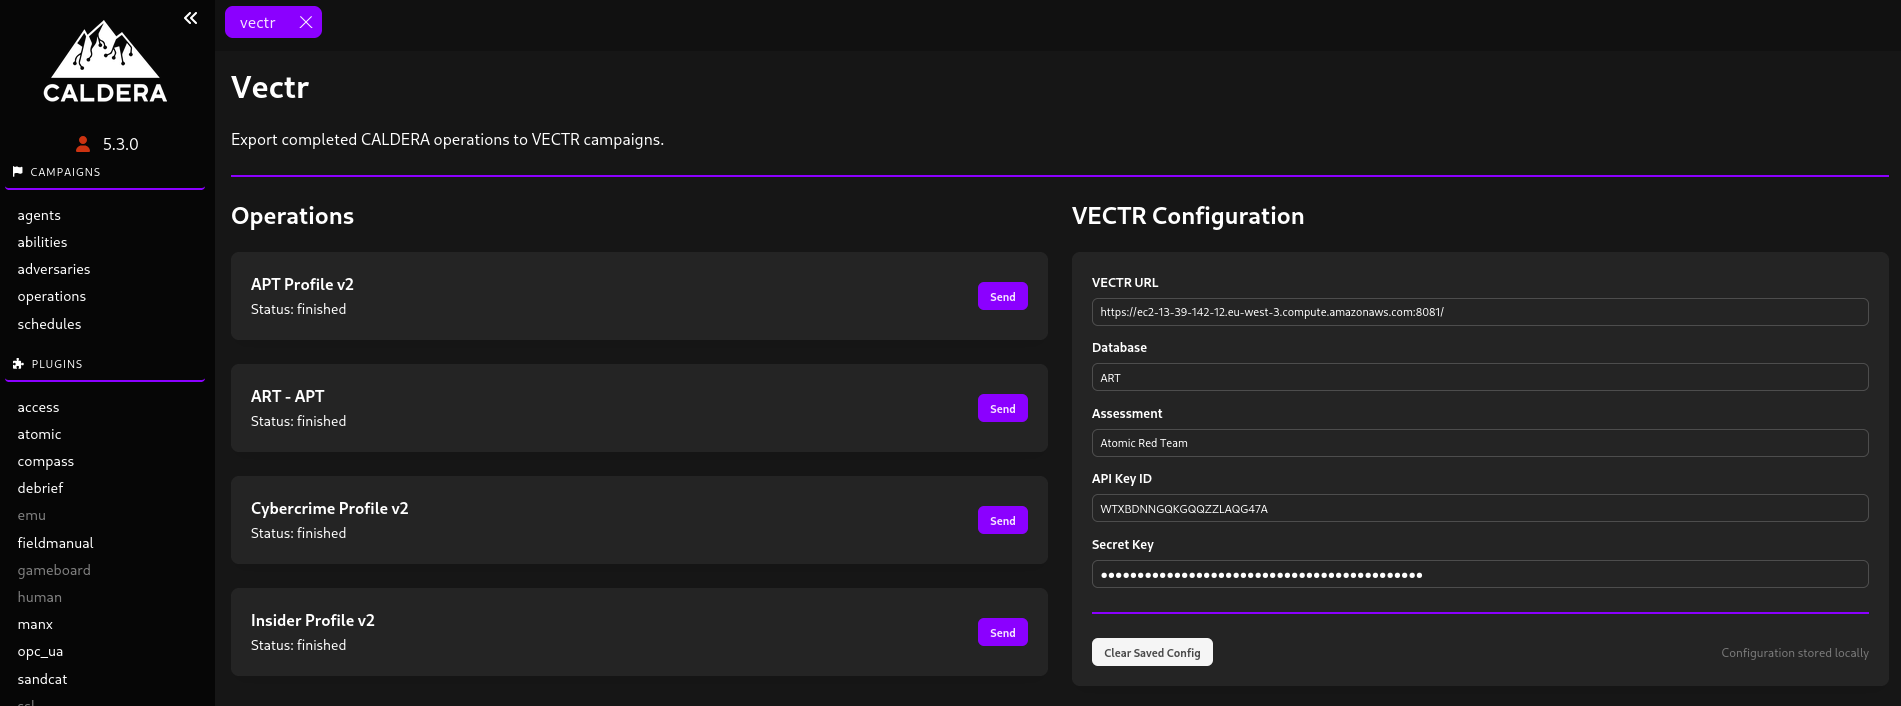
Task: Send the ART - APT operation
Action: click(1003, 408)
